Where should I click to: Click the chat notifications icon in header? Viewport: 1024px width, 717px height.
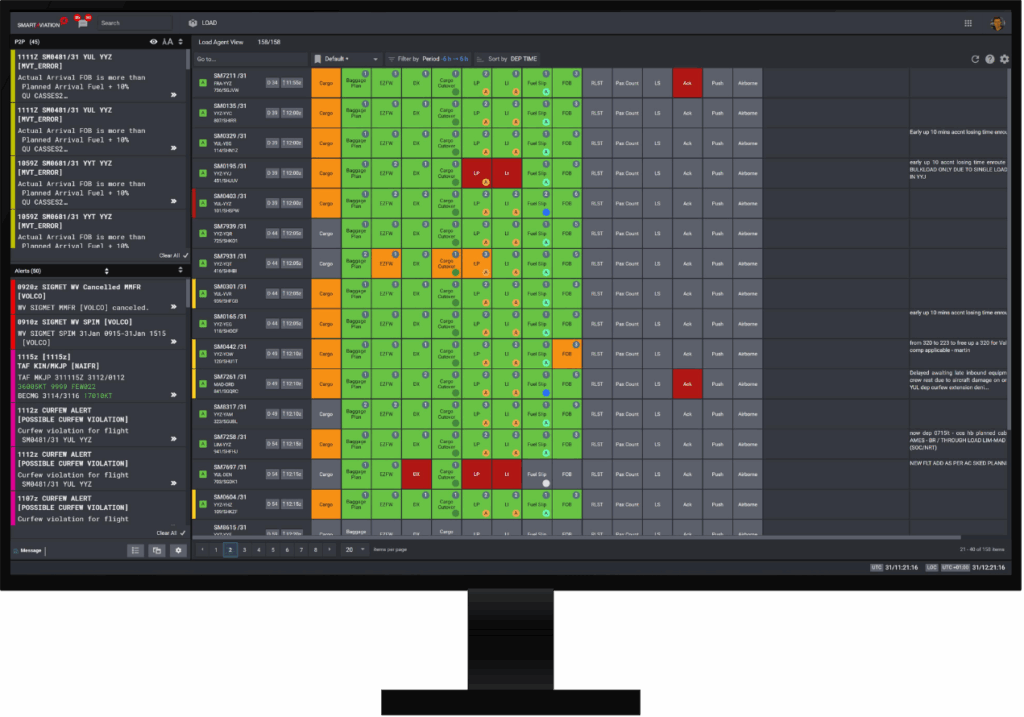coord(84,22)
